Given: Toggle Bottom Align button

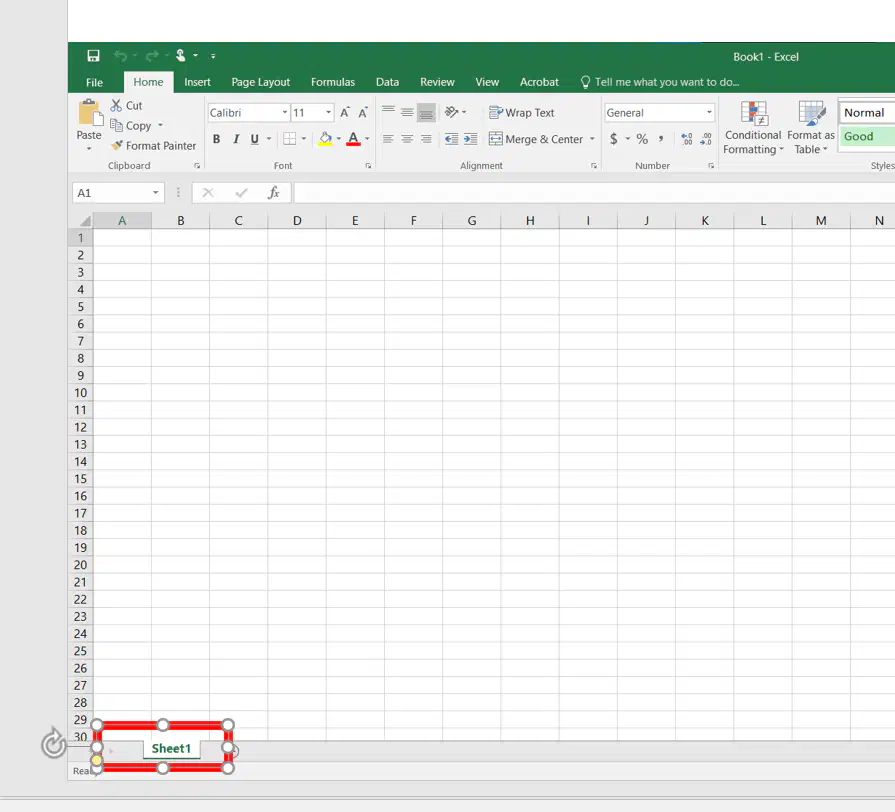Looking at the screenshot, I should [426, 112].
